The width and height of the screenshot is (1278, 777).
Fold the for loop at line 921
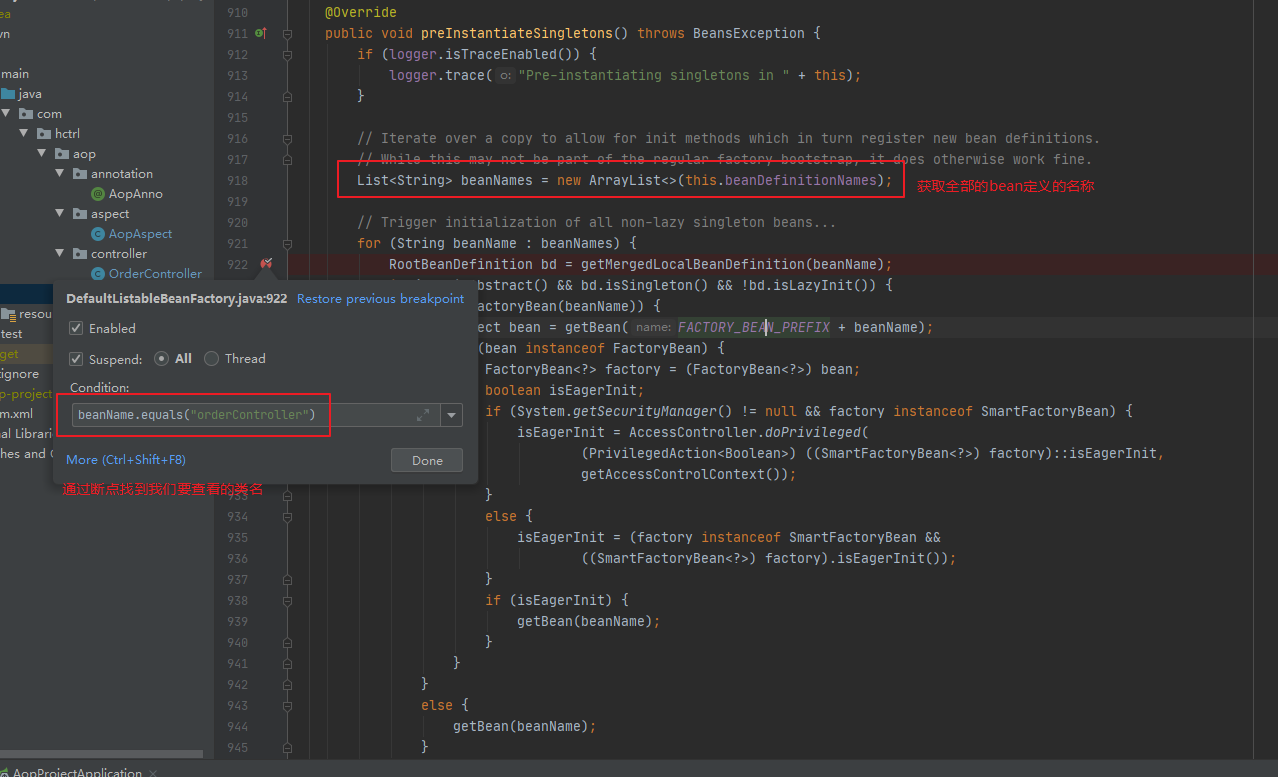(x=288, y=243)
